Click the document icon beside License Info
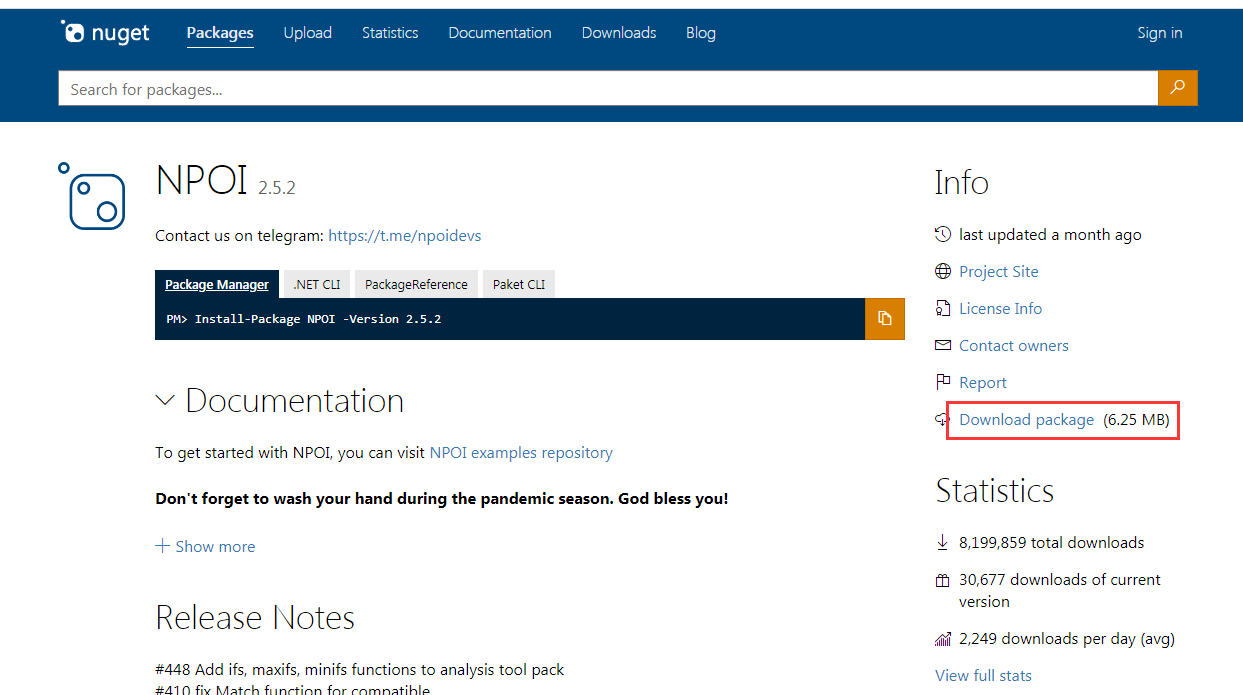This screenshot has width=1243, height=695. pos(941,308)
